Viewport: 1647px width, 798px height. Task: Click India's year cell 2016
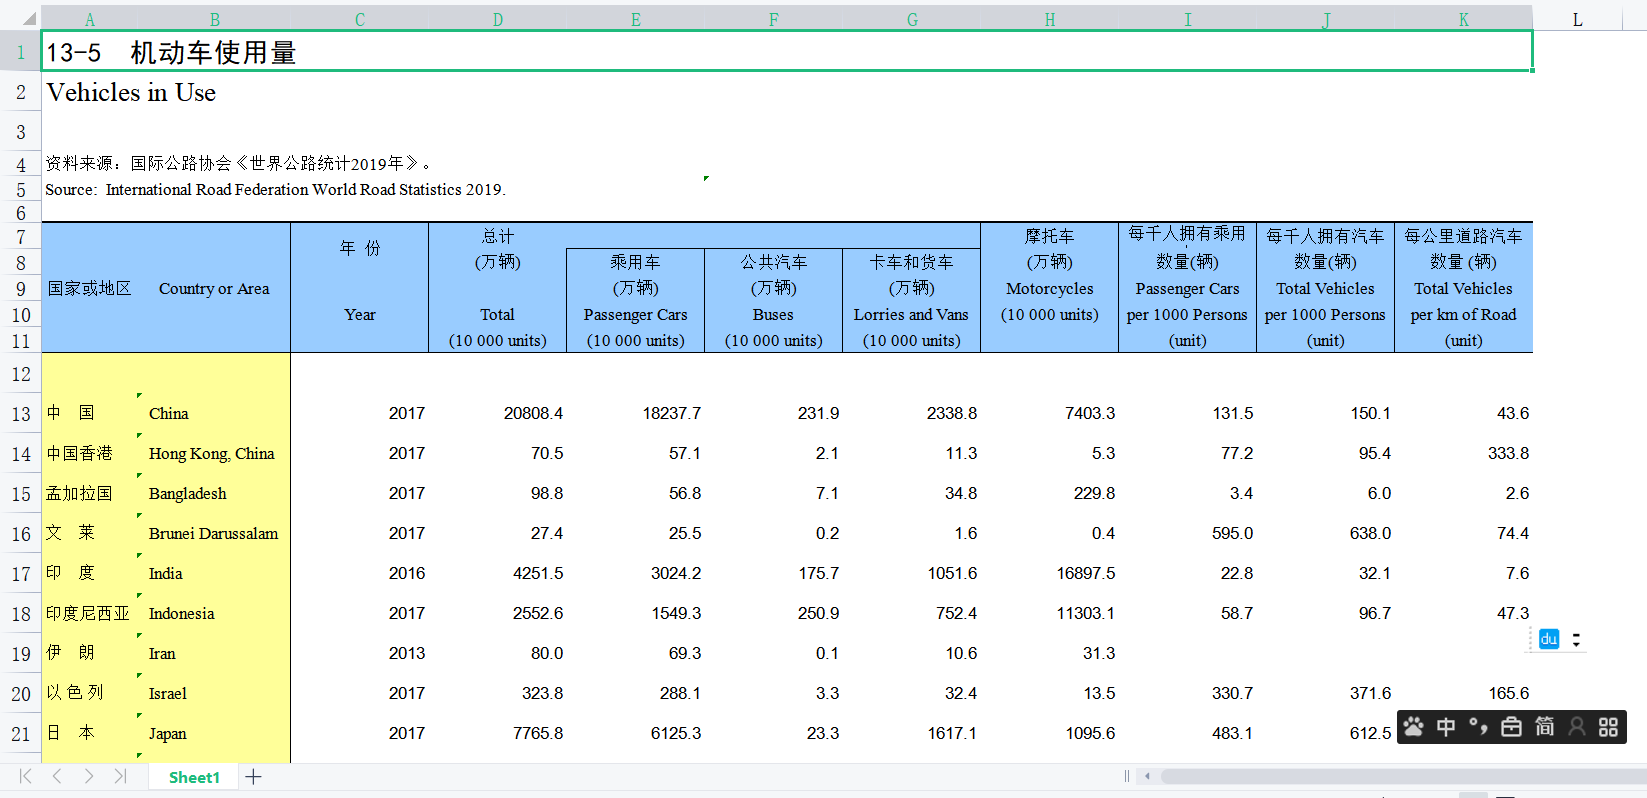(407, 573)
